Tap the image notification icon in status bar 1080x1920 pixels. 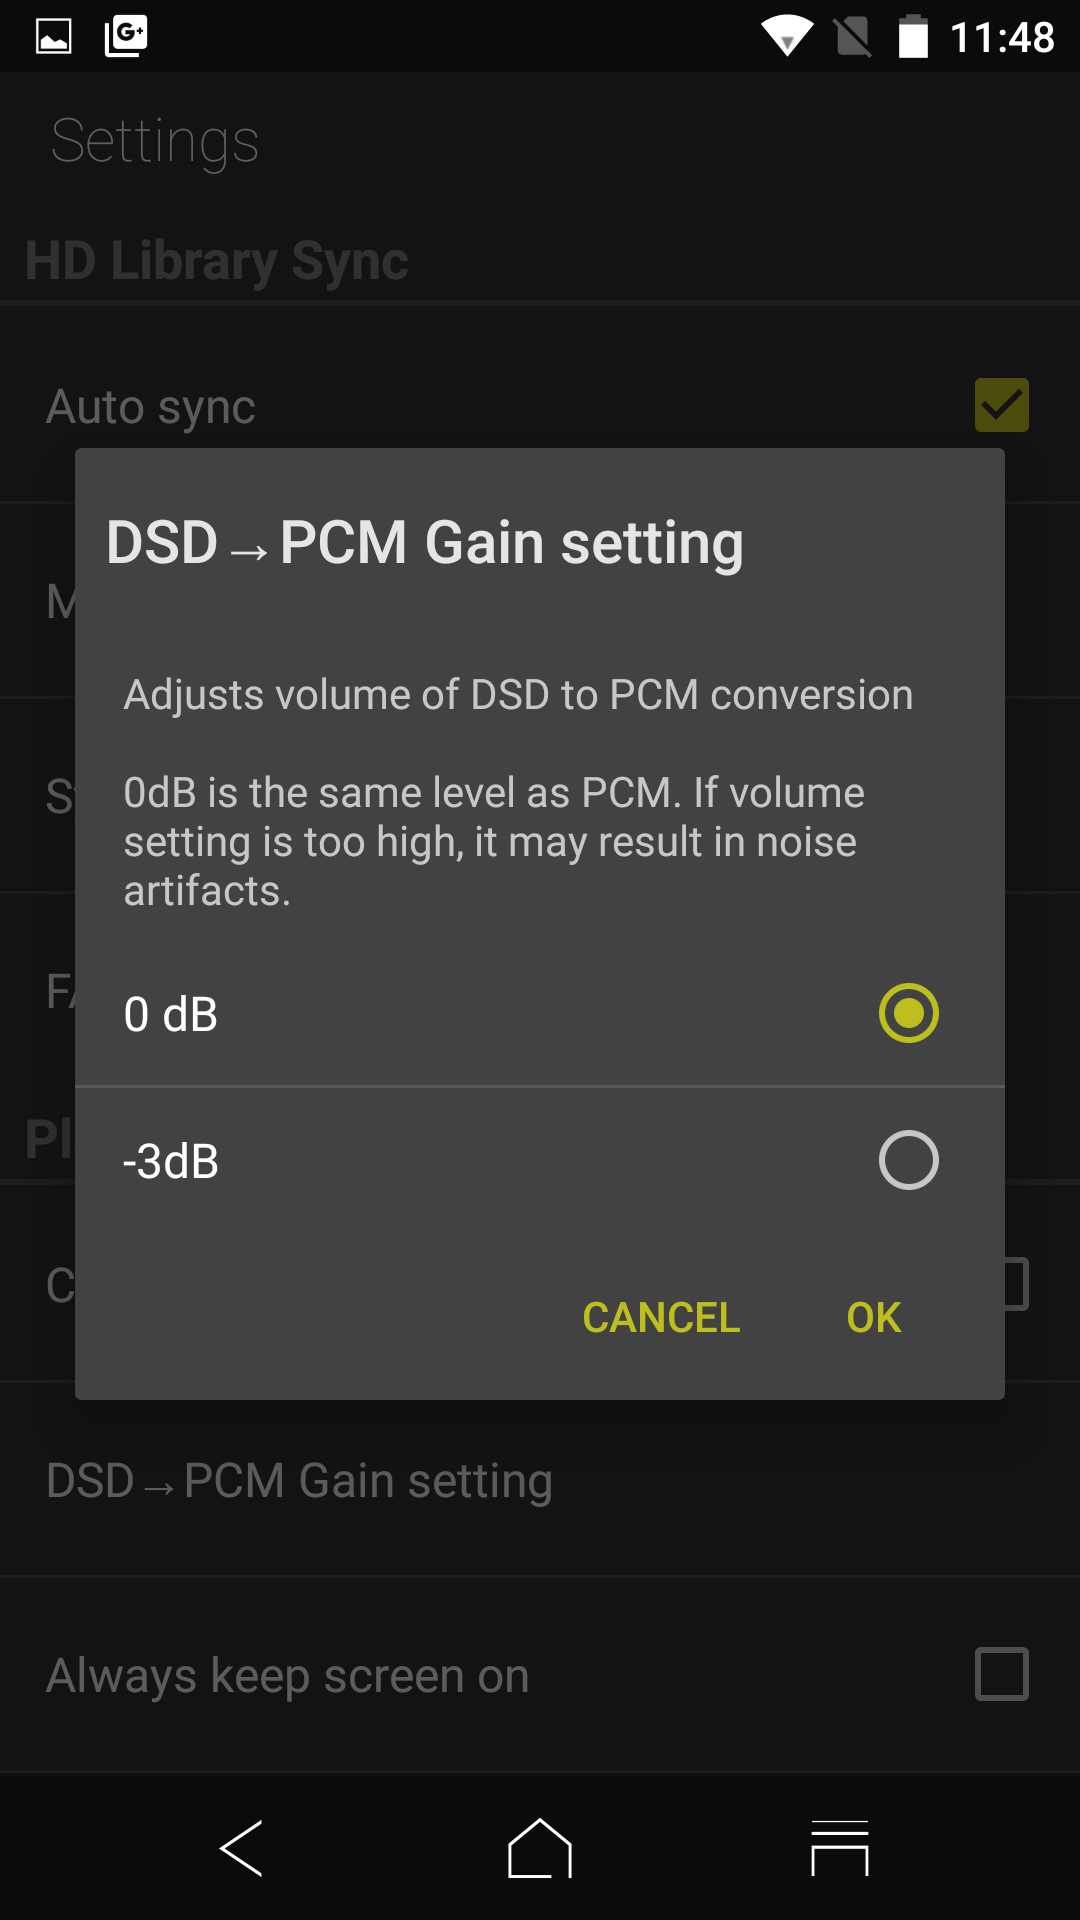pos(54,37)
